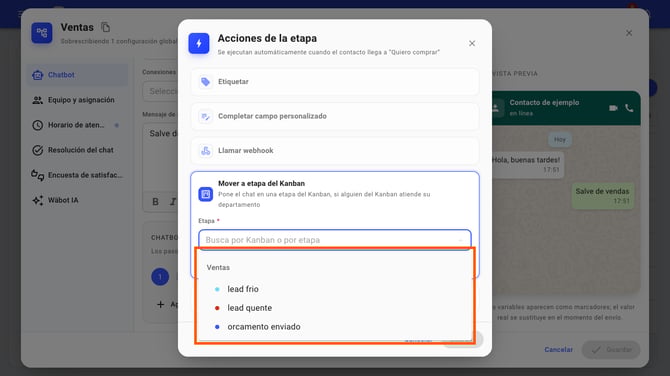Open Horario de atención section
The image size is (670, 376).
coord(77,125)
